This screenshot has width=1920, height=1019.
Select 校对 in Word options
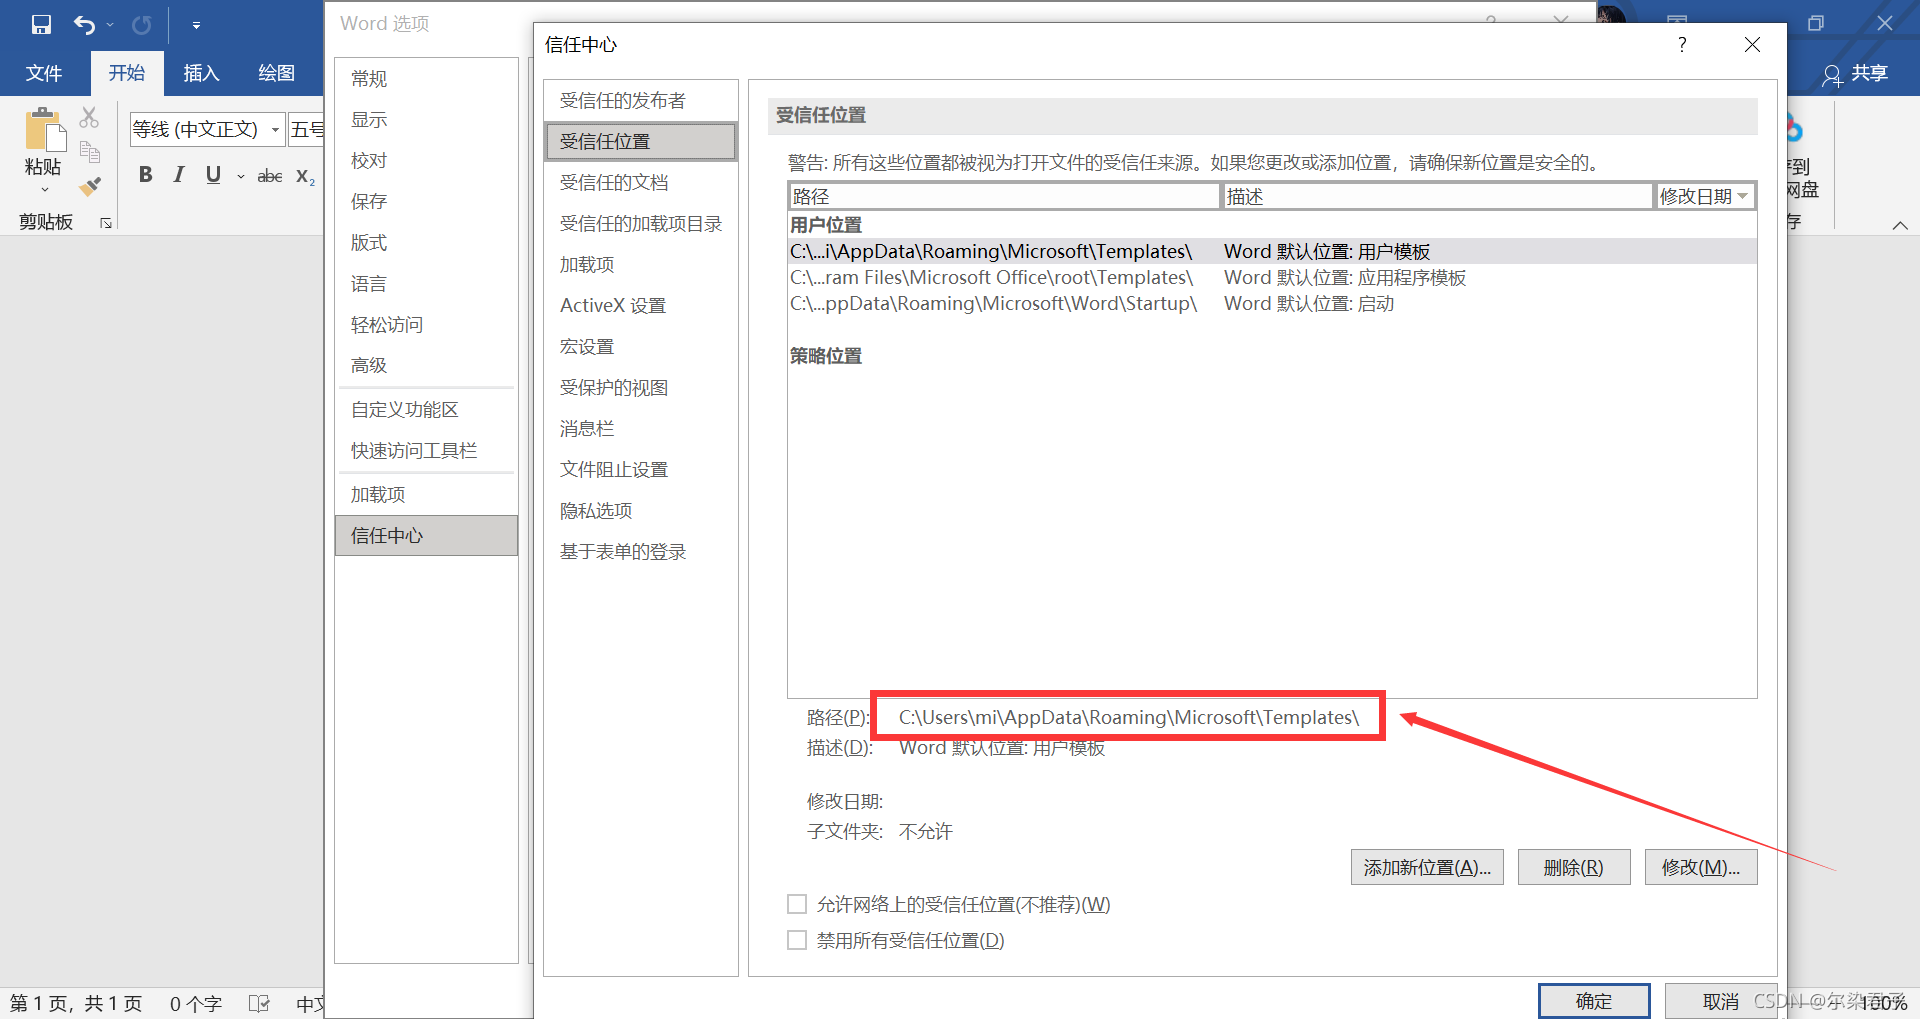click(x=426, y=161)
